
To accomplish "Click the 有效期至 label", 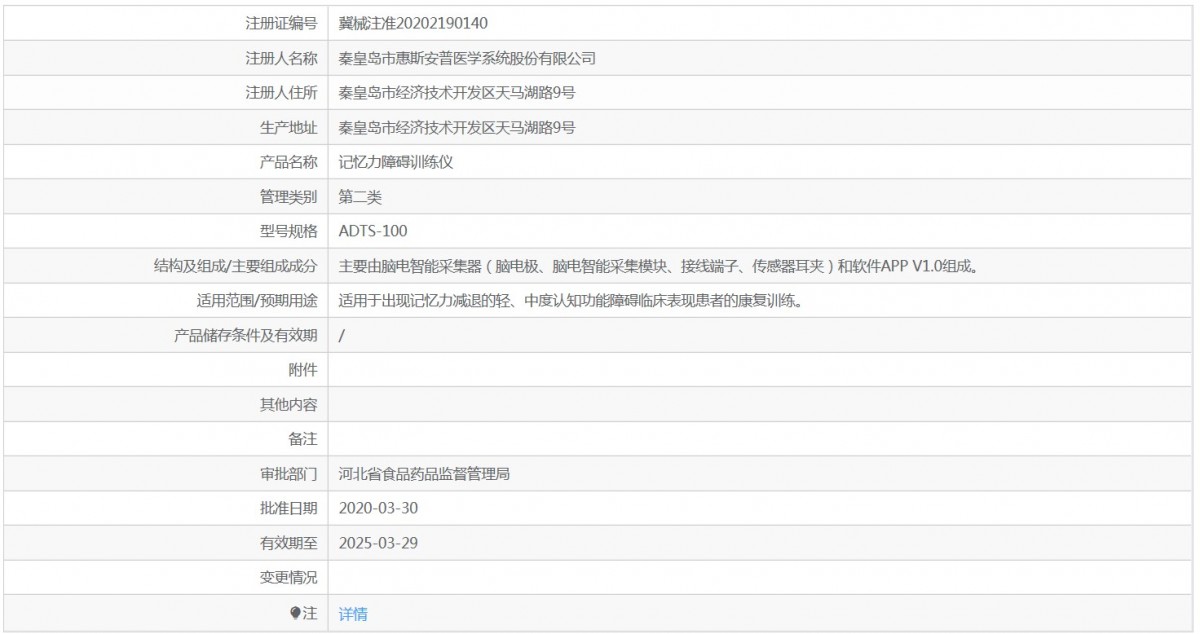I will pyautogui.click(x=288, y=543).
